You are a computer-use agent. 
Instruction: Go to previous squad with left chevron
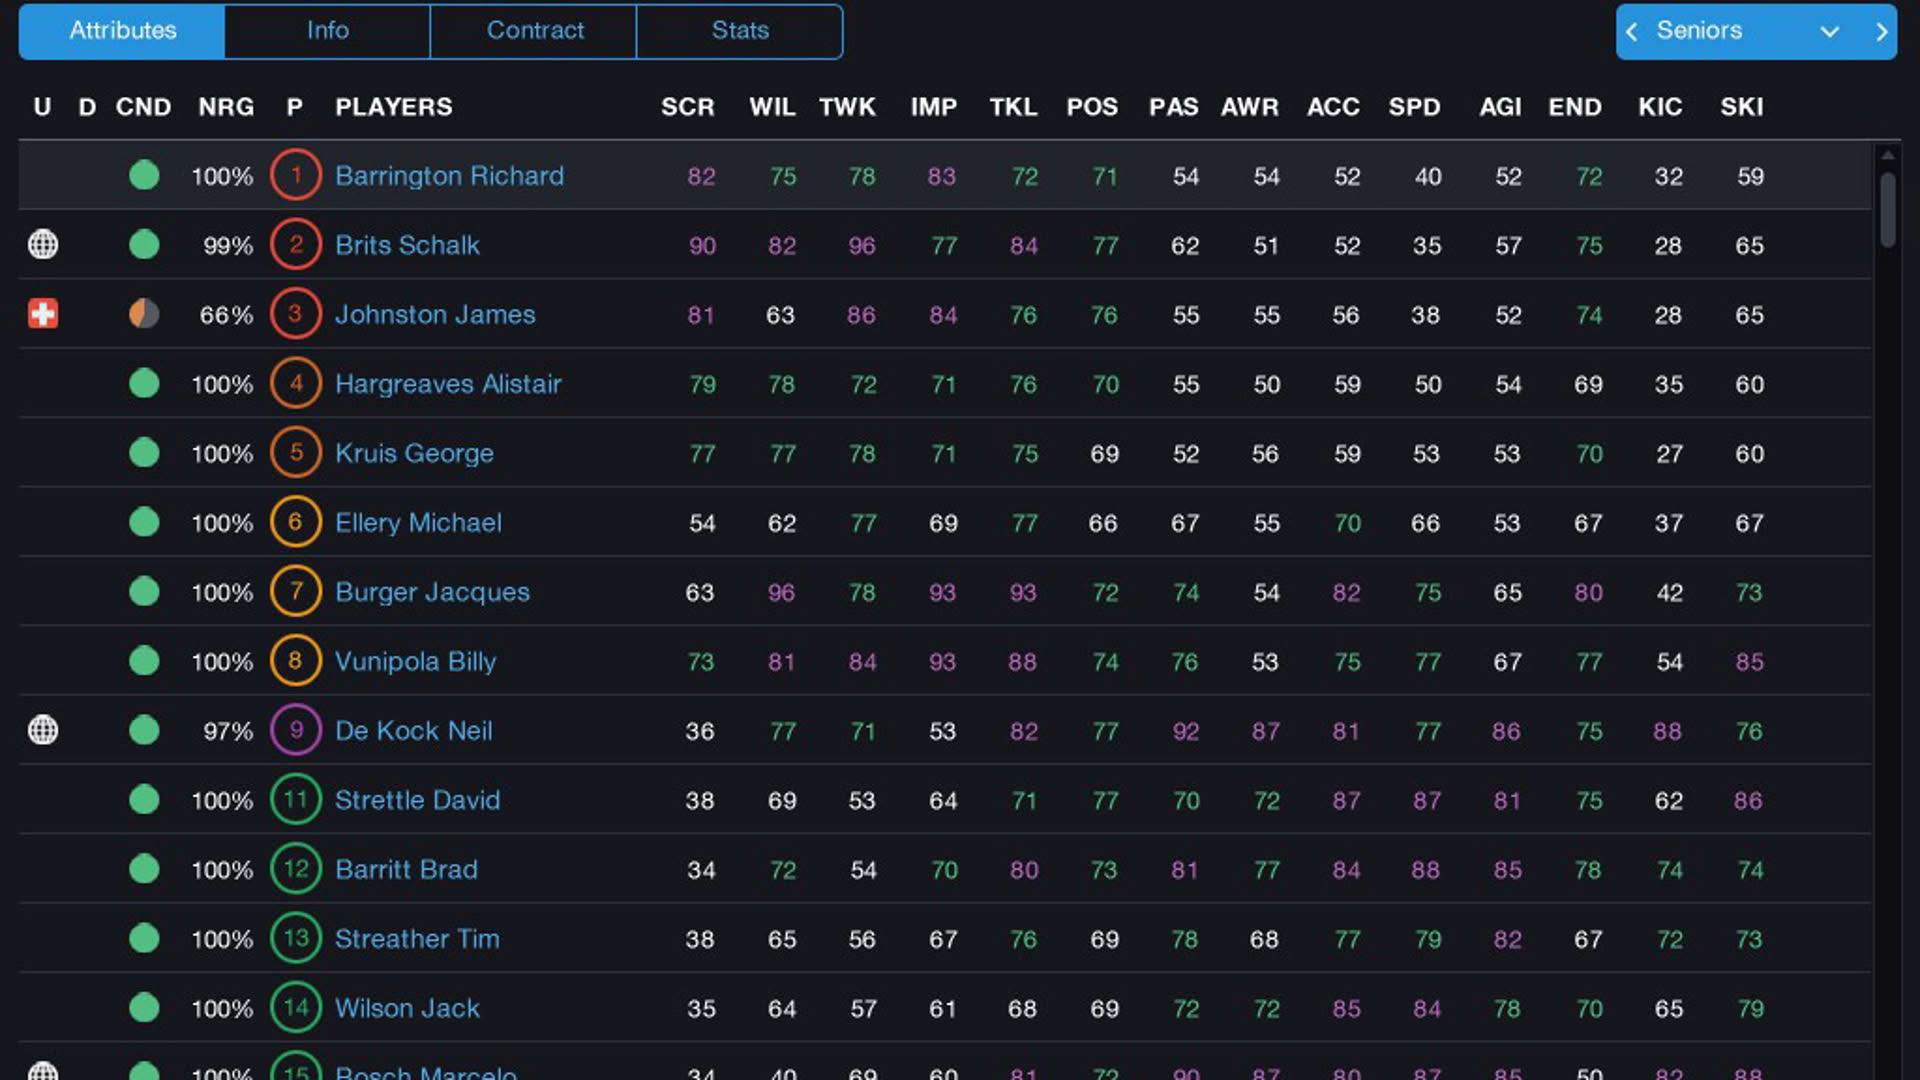(x=1631, y=32)
